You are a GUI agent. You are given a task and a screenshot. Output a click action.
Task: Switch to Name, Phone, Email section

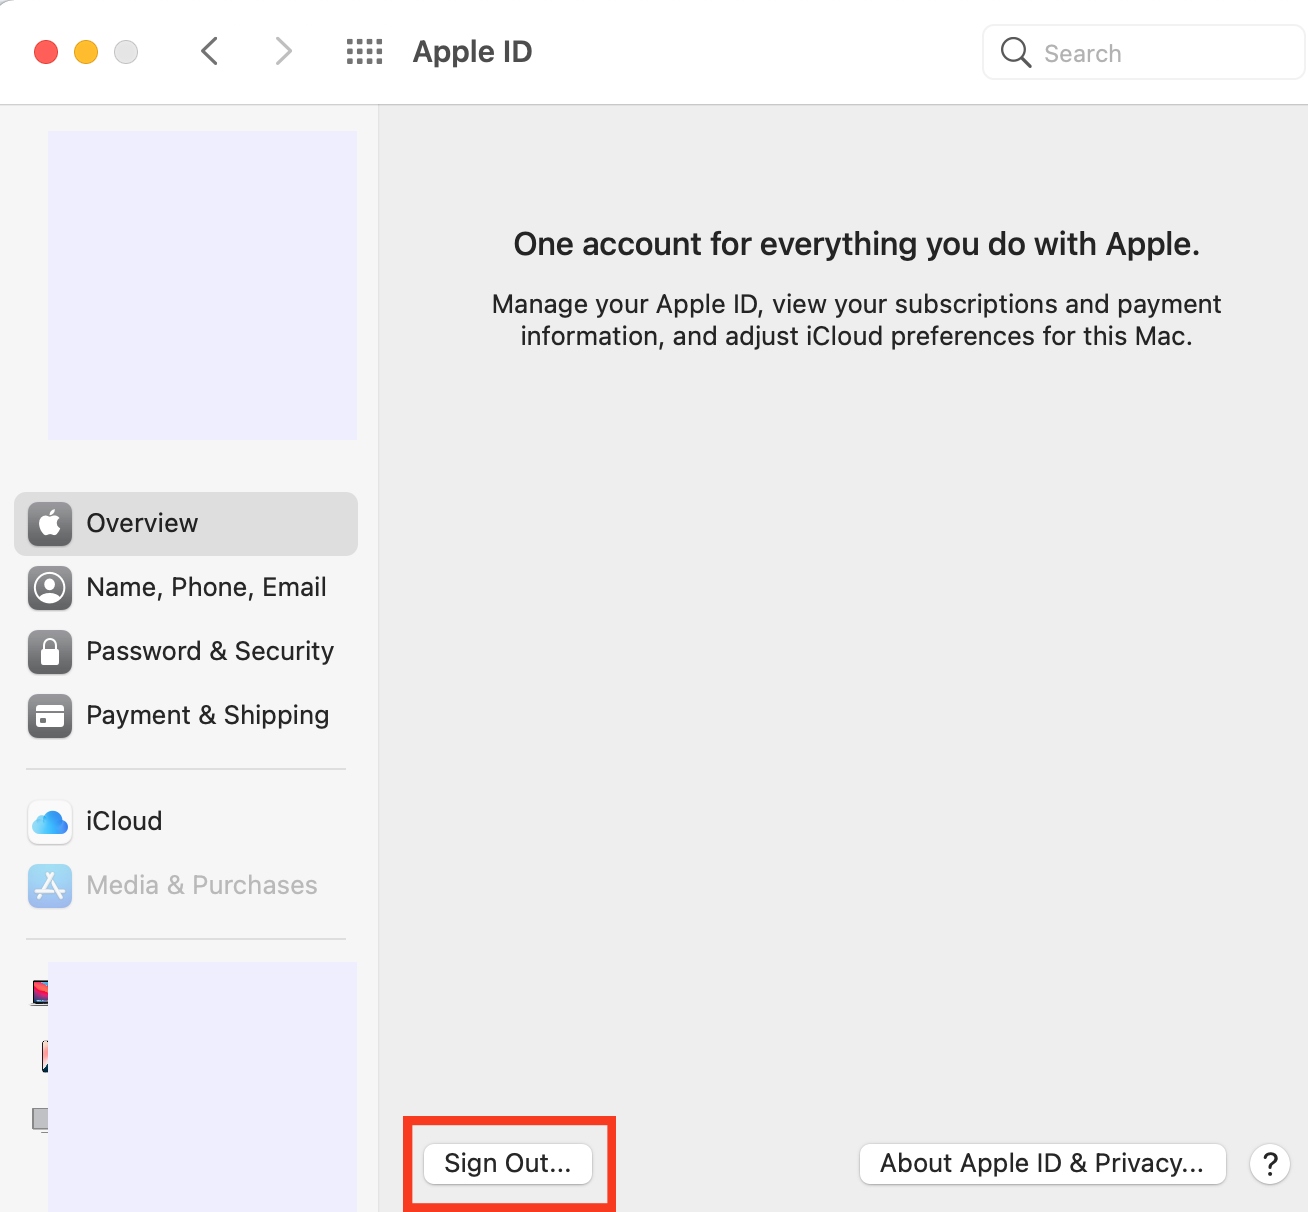tap(206, 588)
